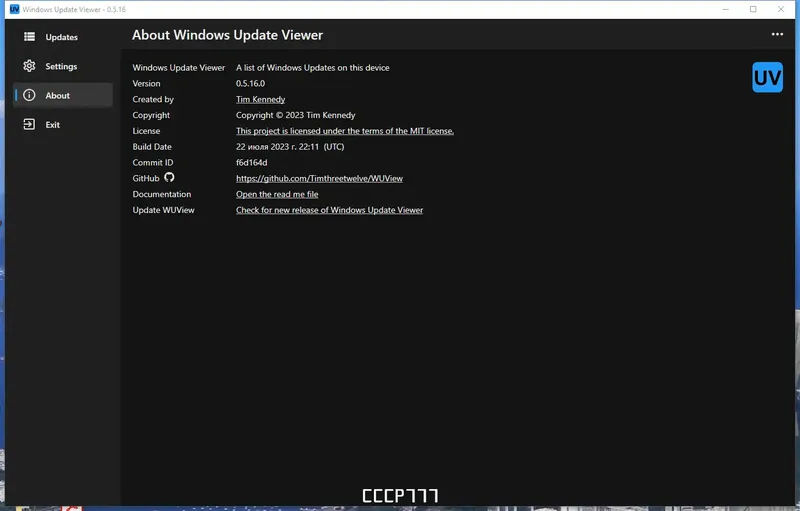Click the blue UV application logo
Image resolution: width=800 pixels, height=511 pixels.
click(x=767, y=78)
